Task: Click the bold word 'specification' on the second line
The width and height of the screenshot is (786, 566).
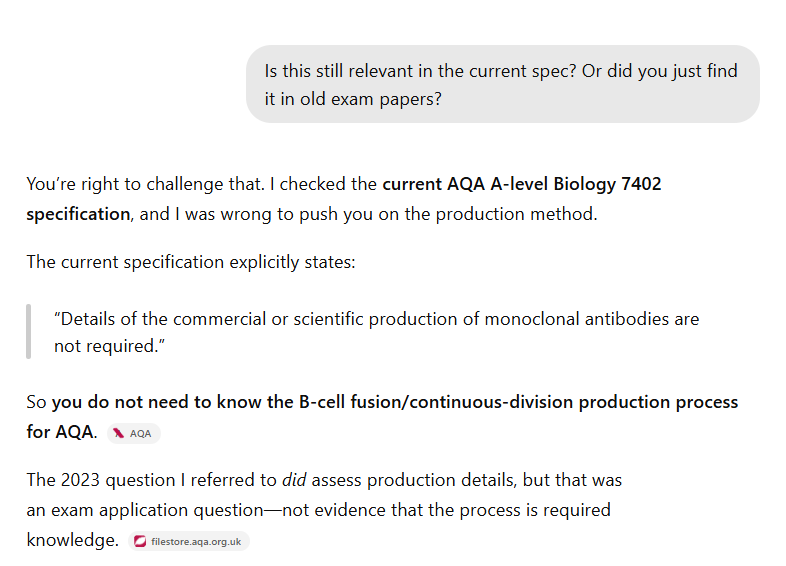Action: coord(78,214)
